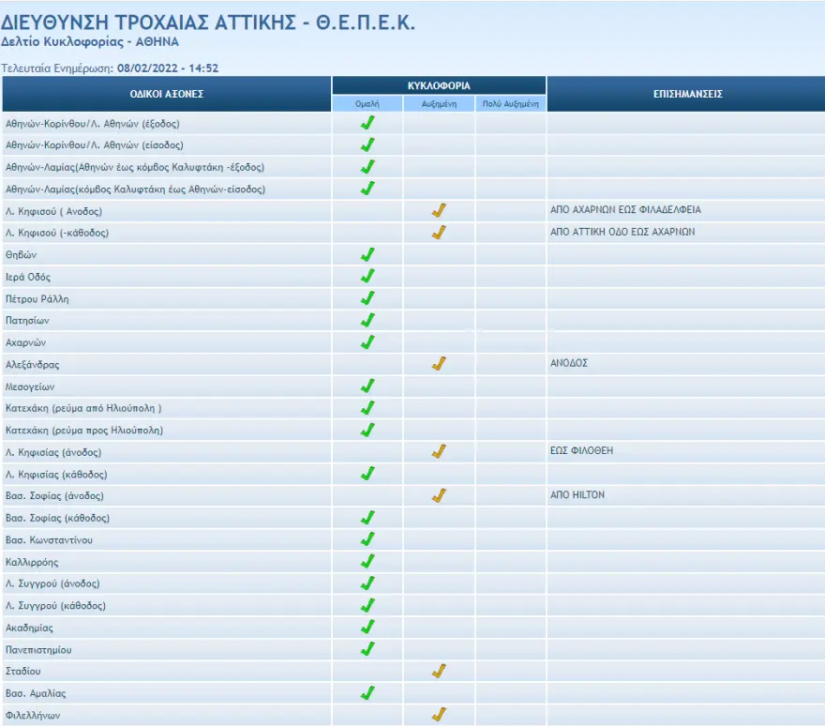Click green checkmark for Πανεπιστημίου row
This screenshot has width=825, height=727.
coord(367,649)
